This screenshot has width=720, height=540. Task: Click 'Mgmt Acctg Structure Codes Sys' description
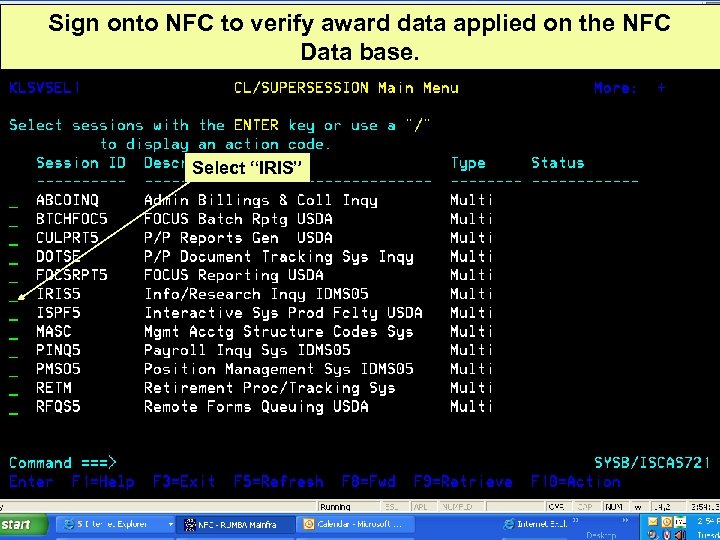279,332
